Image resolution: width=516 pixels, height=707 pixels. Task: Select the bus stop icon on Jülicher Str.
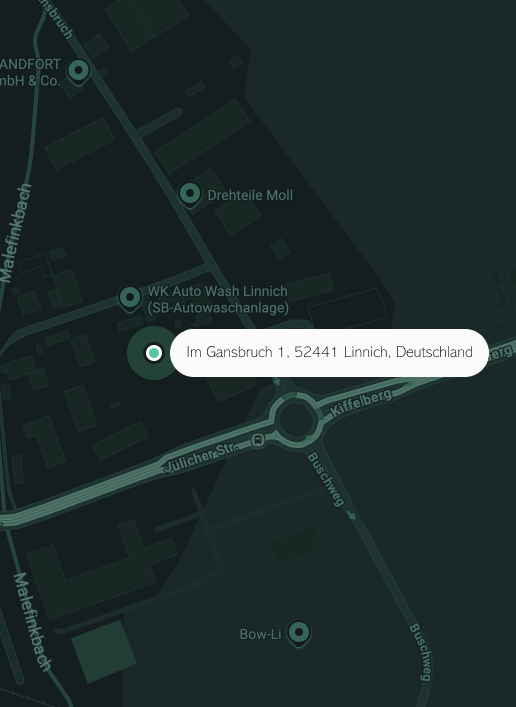pyautogui.click(x=258, y=440)
